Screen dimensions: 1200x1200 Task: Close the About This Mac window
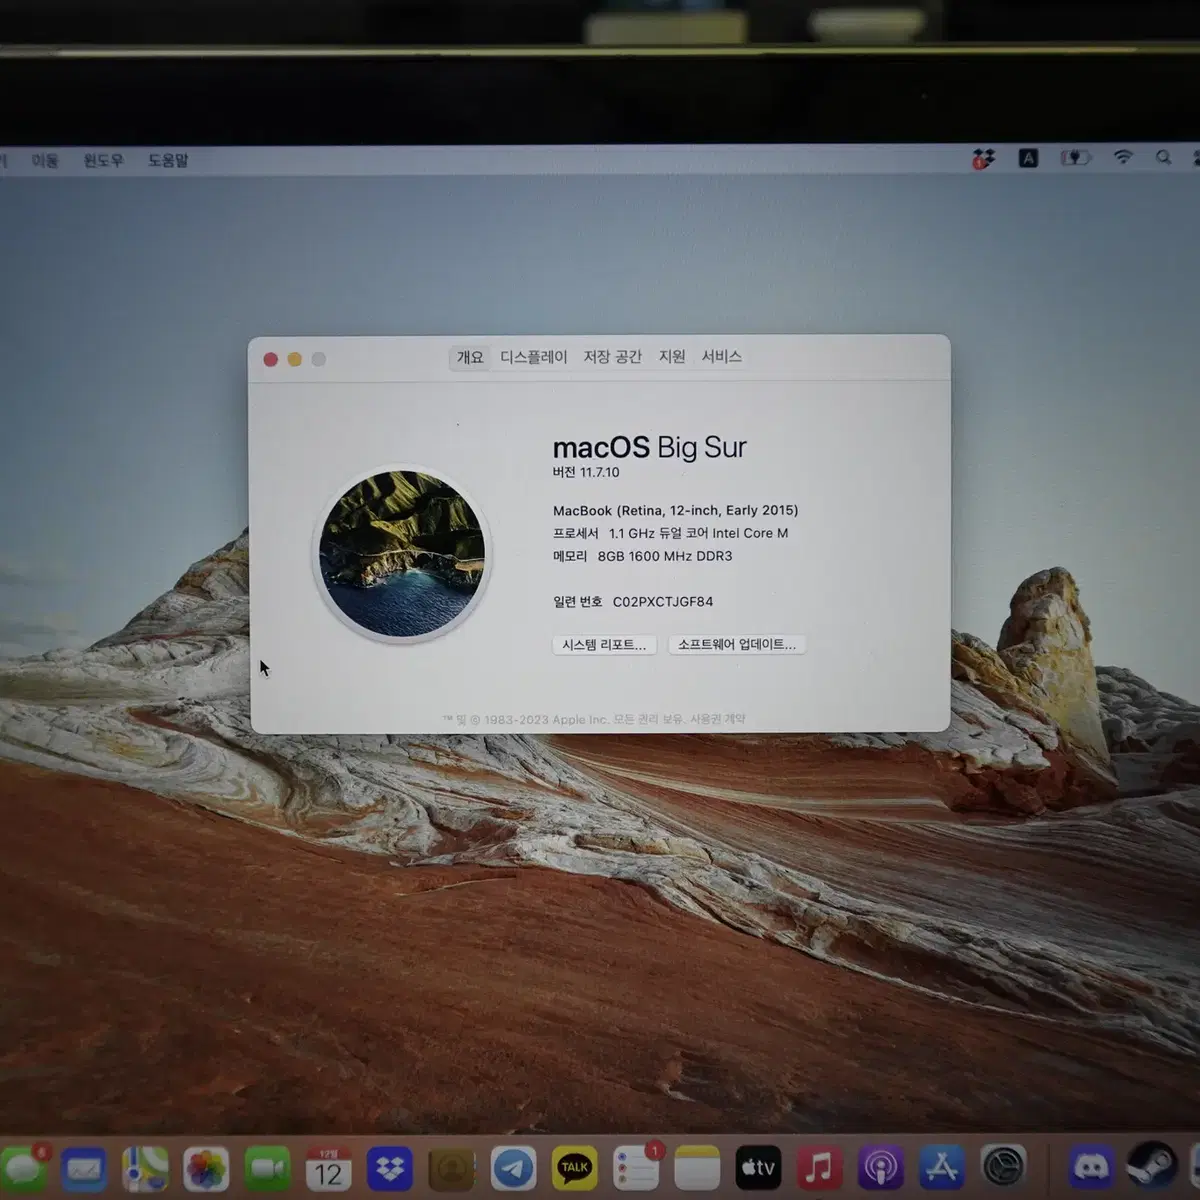270,359
